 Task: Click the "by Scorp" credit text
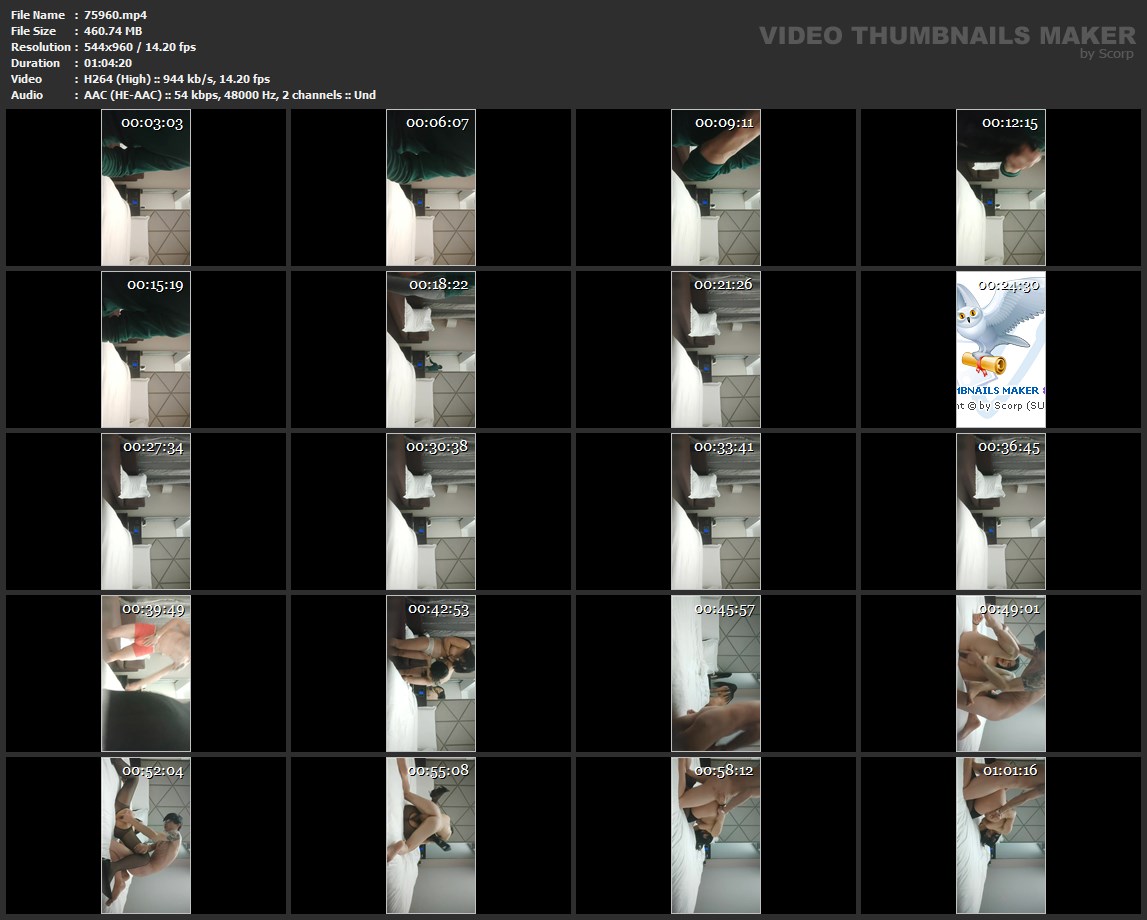(1107, 54)
